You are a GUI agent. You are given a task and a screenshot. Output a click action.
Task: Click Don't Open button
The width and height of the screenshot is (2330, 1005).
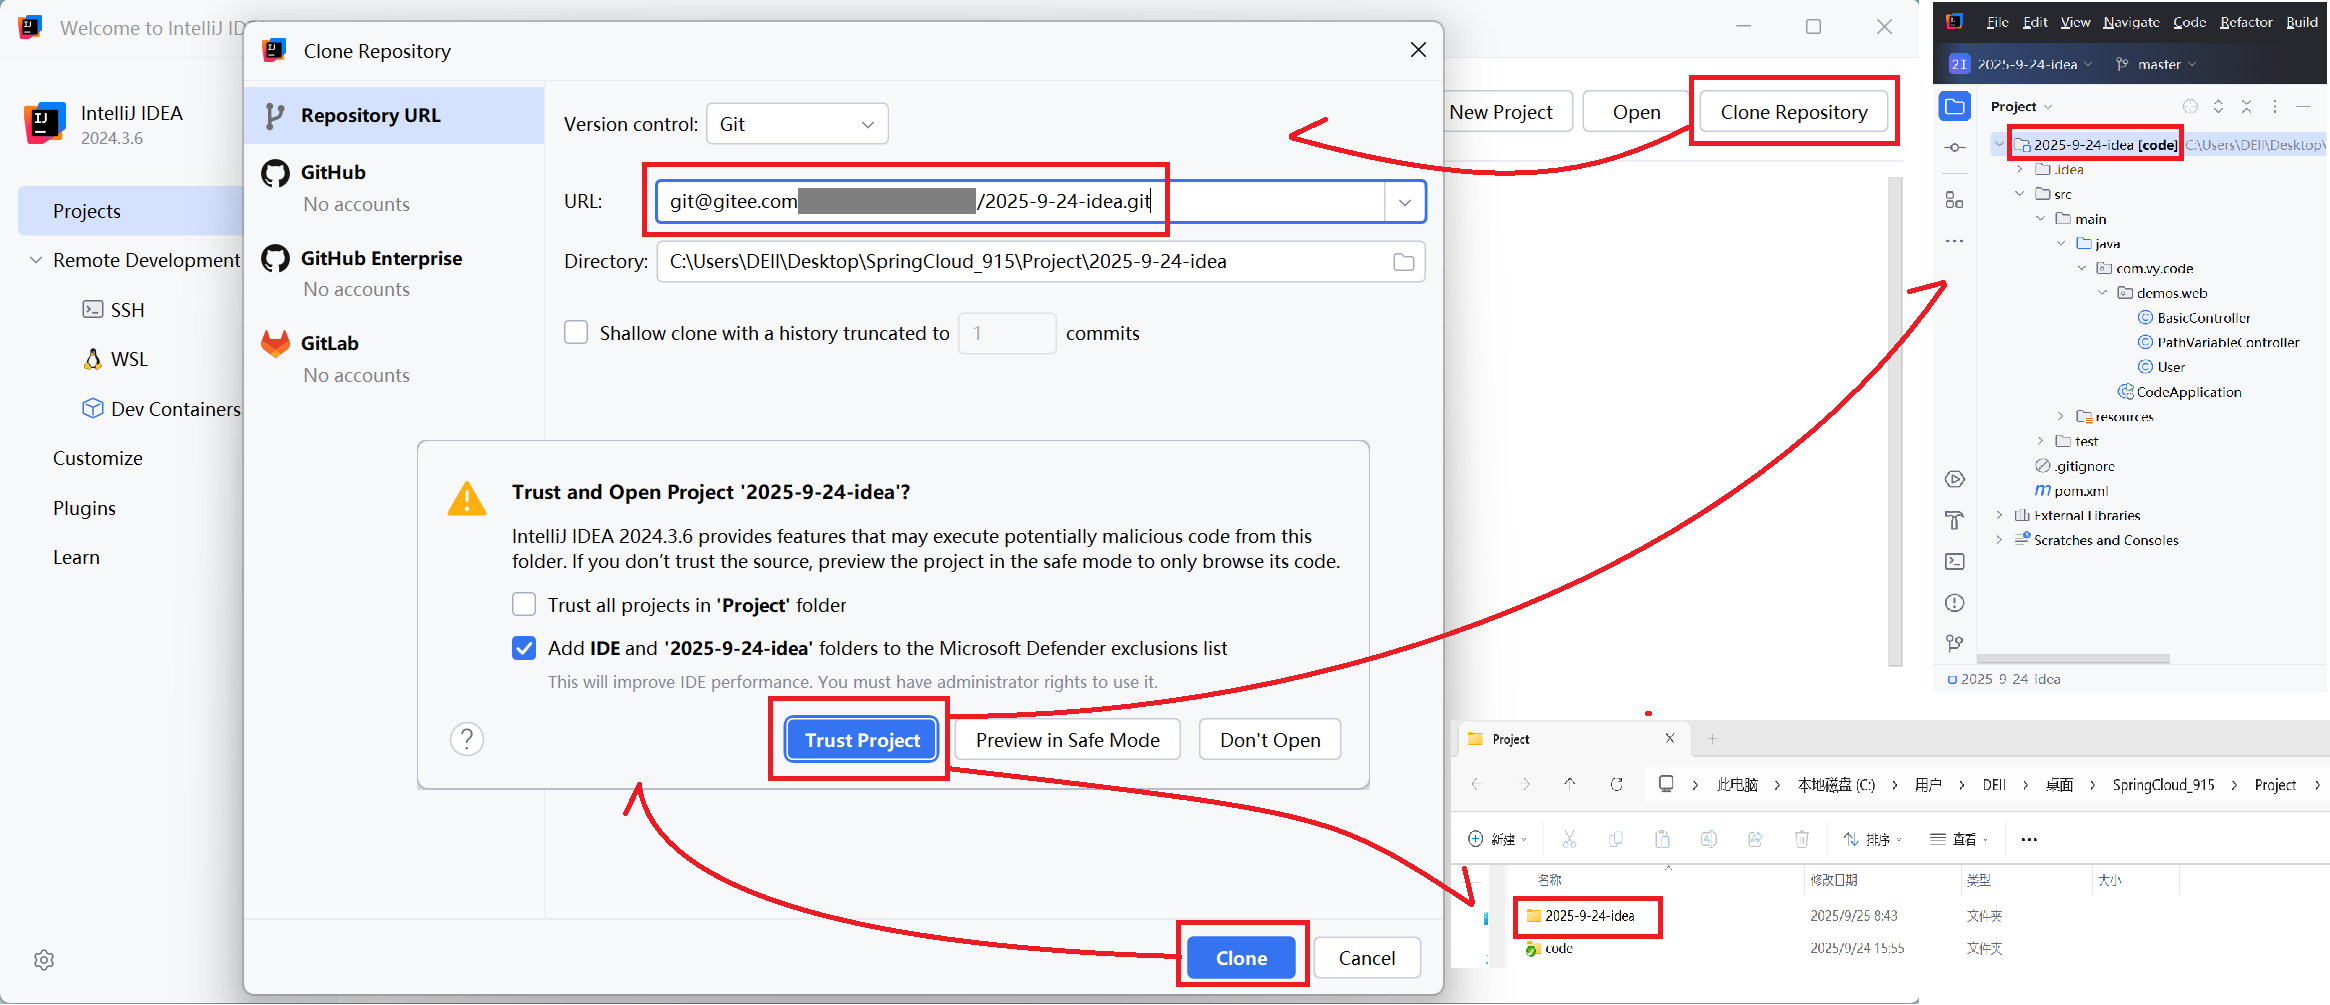click(x=1270, y=740)
